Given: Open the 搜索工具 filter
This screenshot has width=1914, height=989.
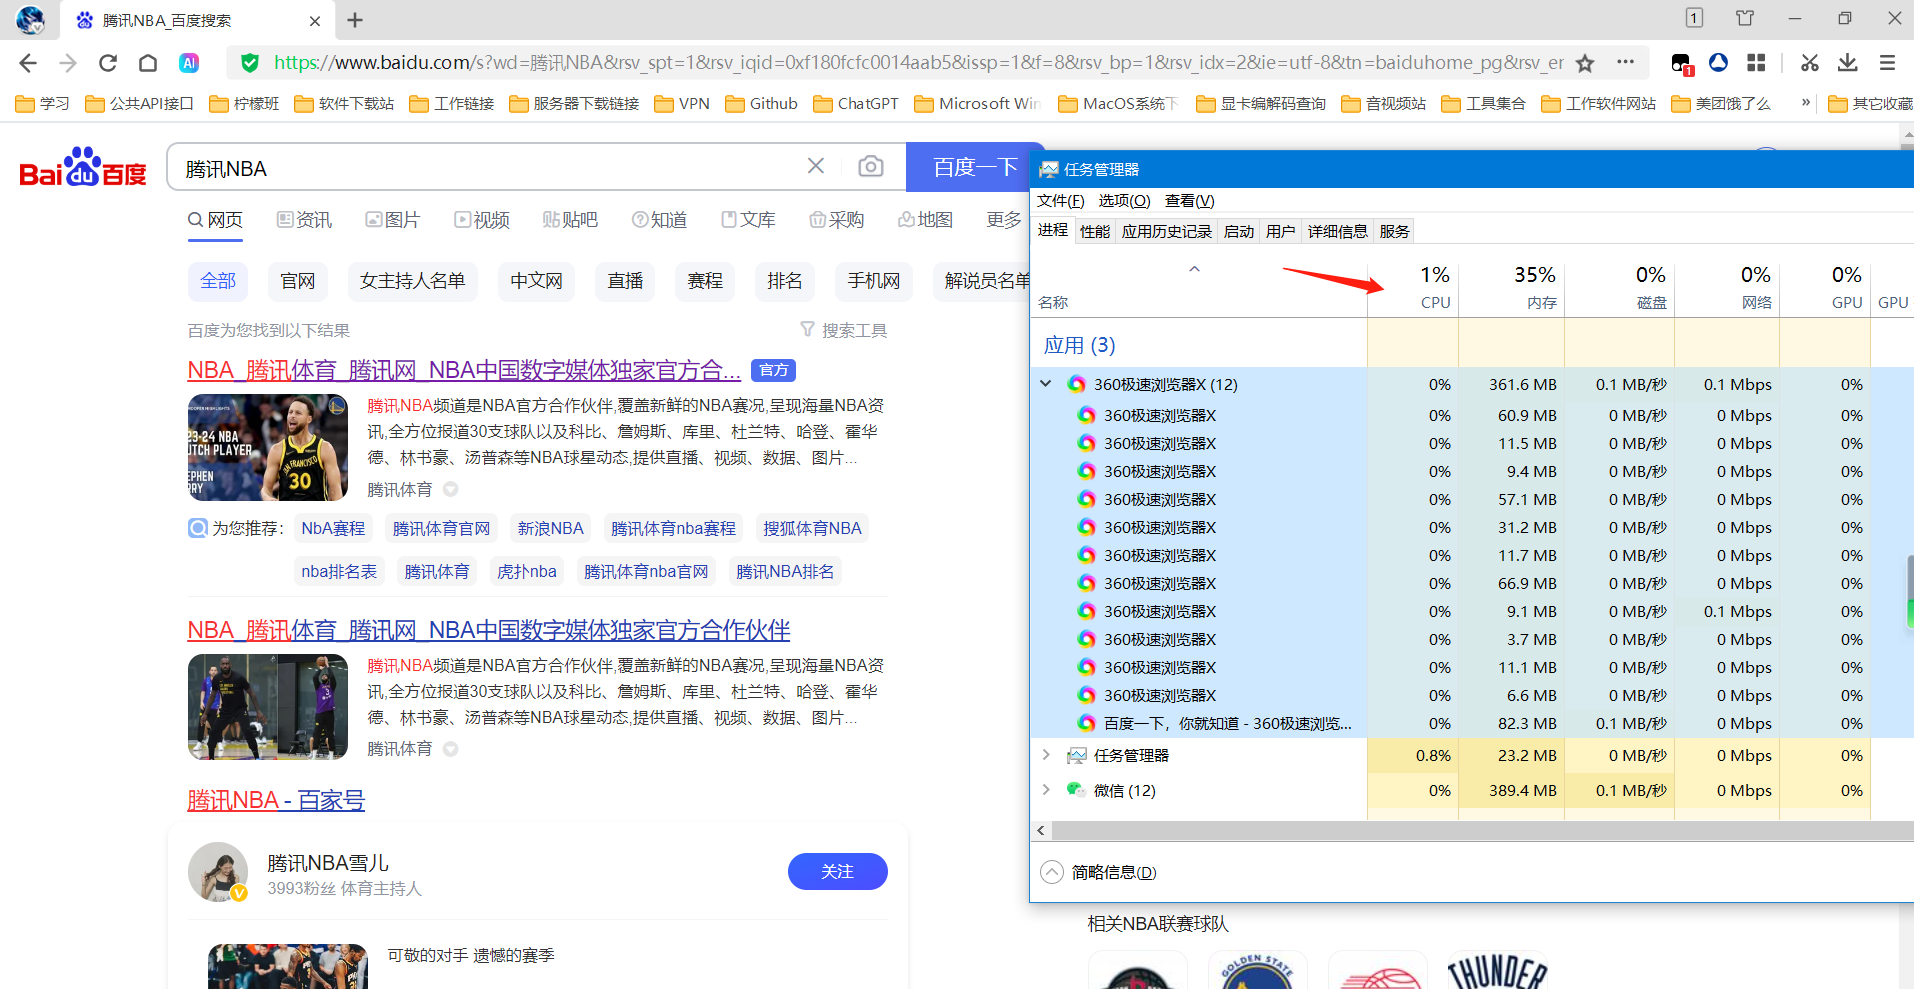Looking at the screenshot, I should click(x=844, y=330).
